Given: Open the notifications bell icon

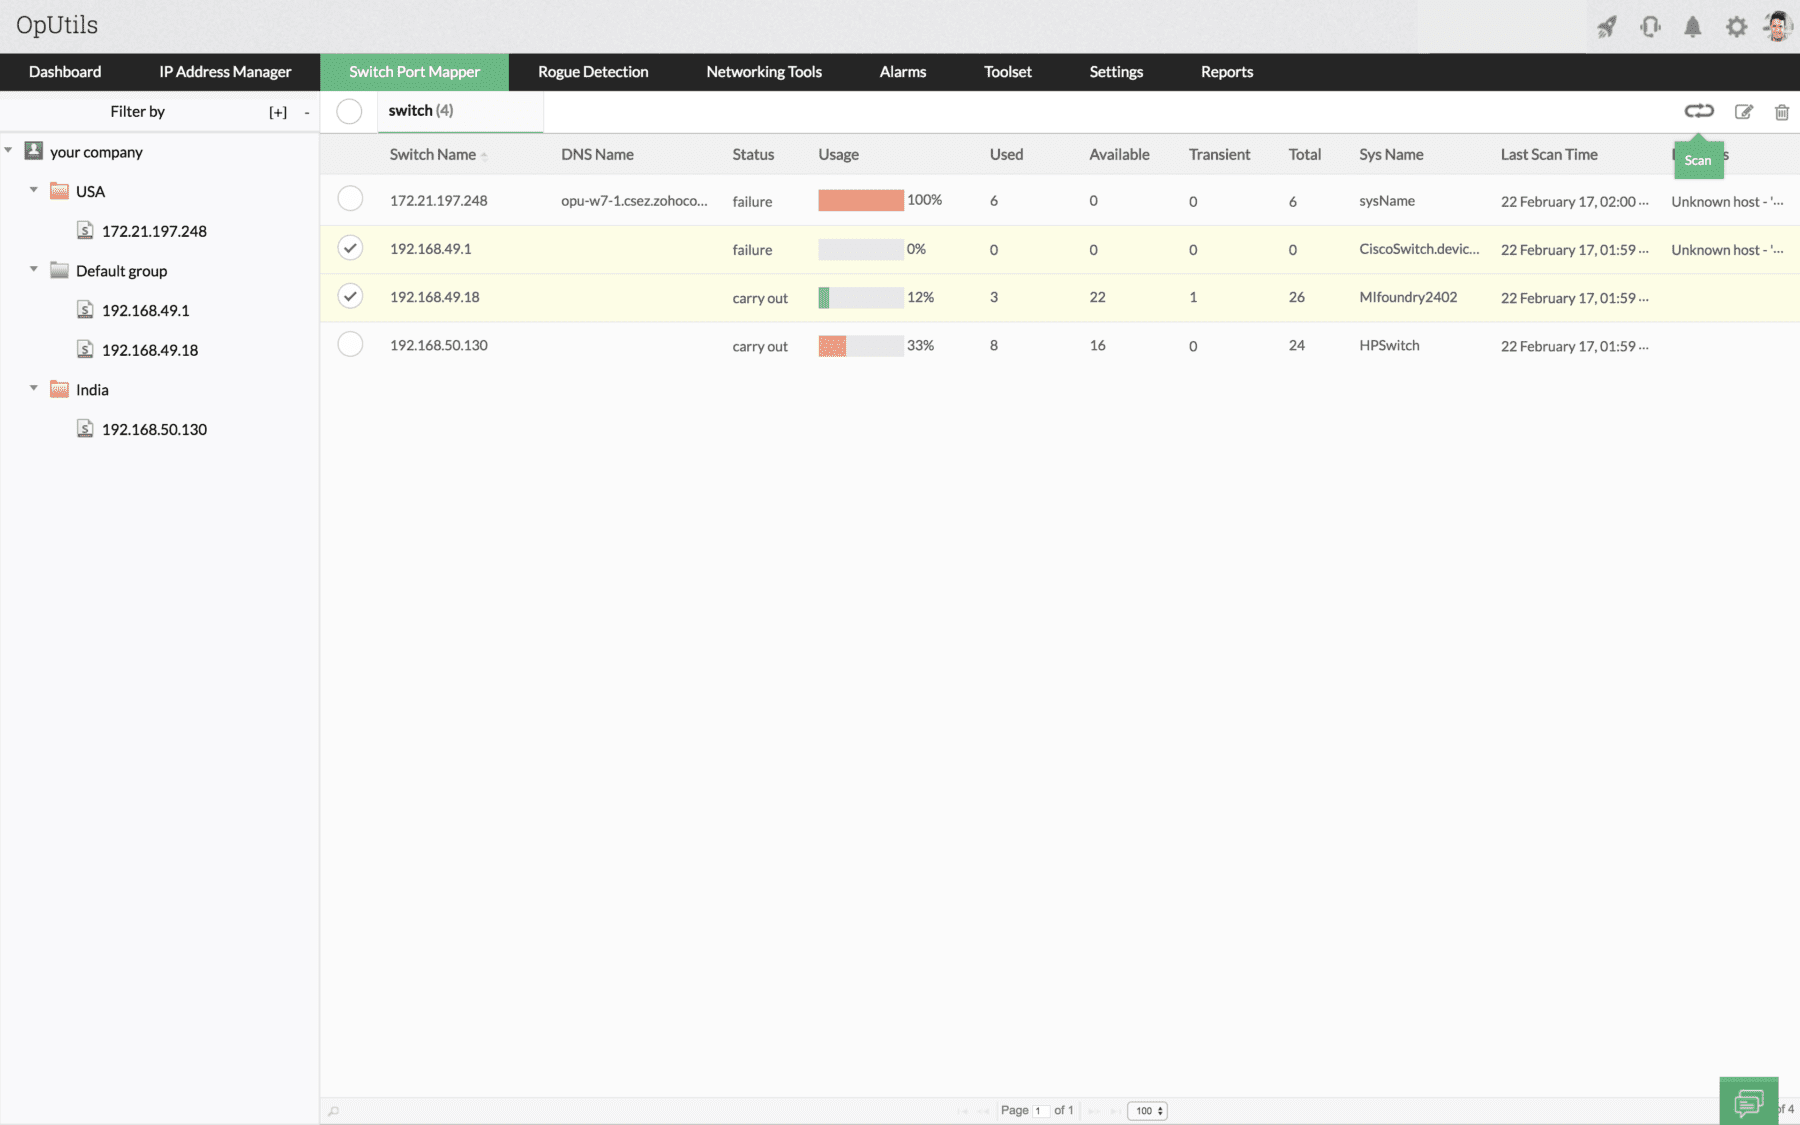Looking at the screenshot, I should click(x=1692, y=27).
